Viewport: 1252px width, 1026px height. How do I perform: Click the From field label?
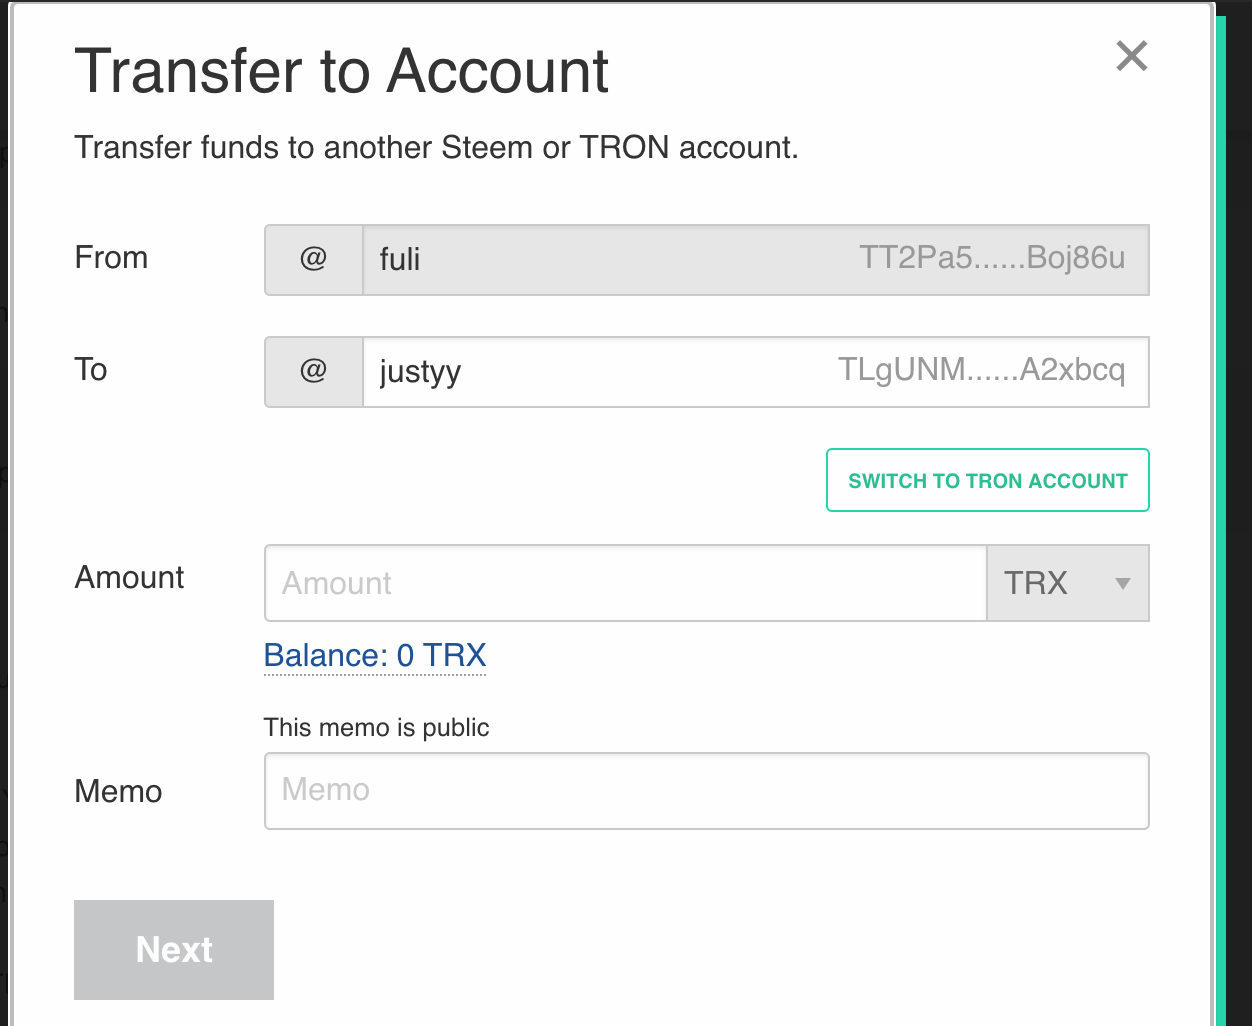tap(111, 258)
